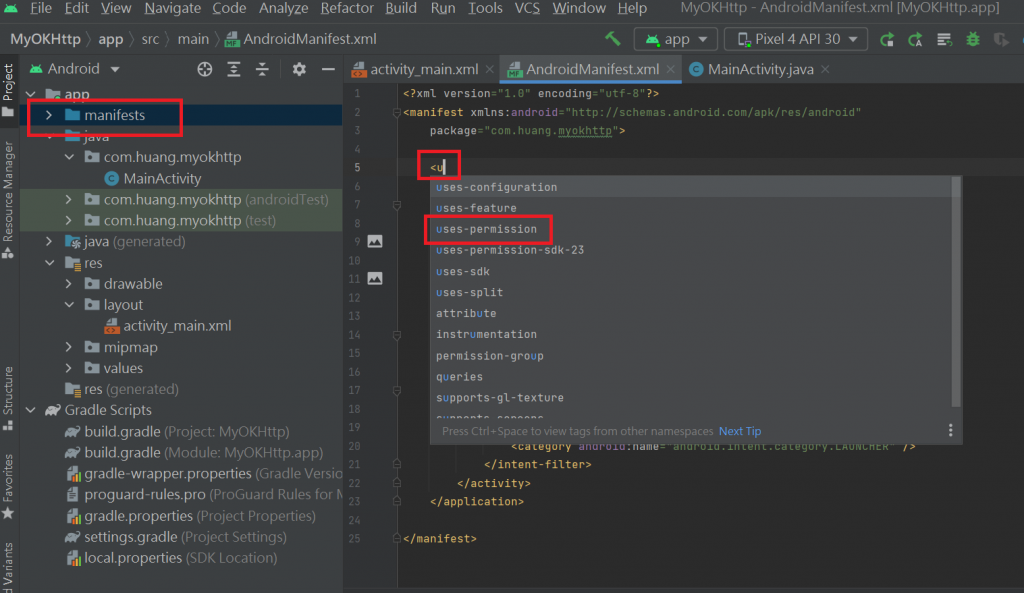Click Expand All icon in Project panel

pyautogui.click(x=233, y=69)
